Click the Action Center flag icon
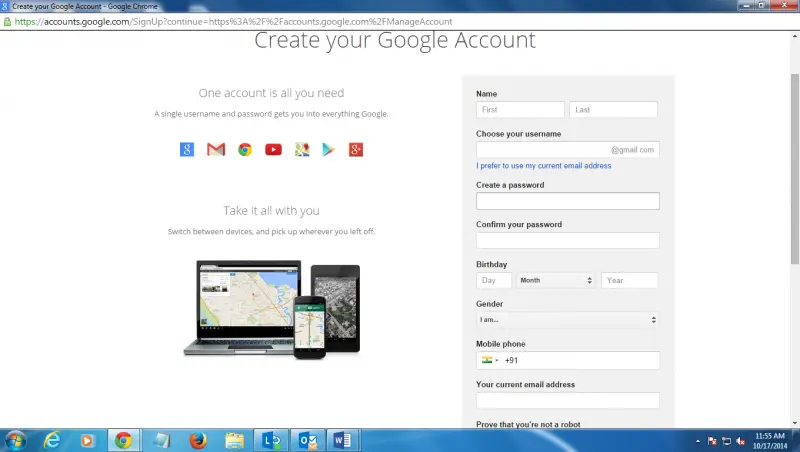This screenshot has height=452, width=800. point(712,441)
